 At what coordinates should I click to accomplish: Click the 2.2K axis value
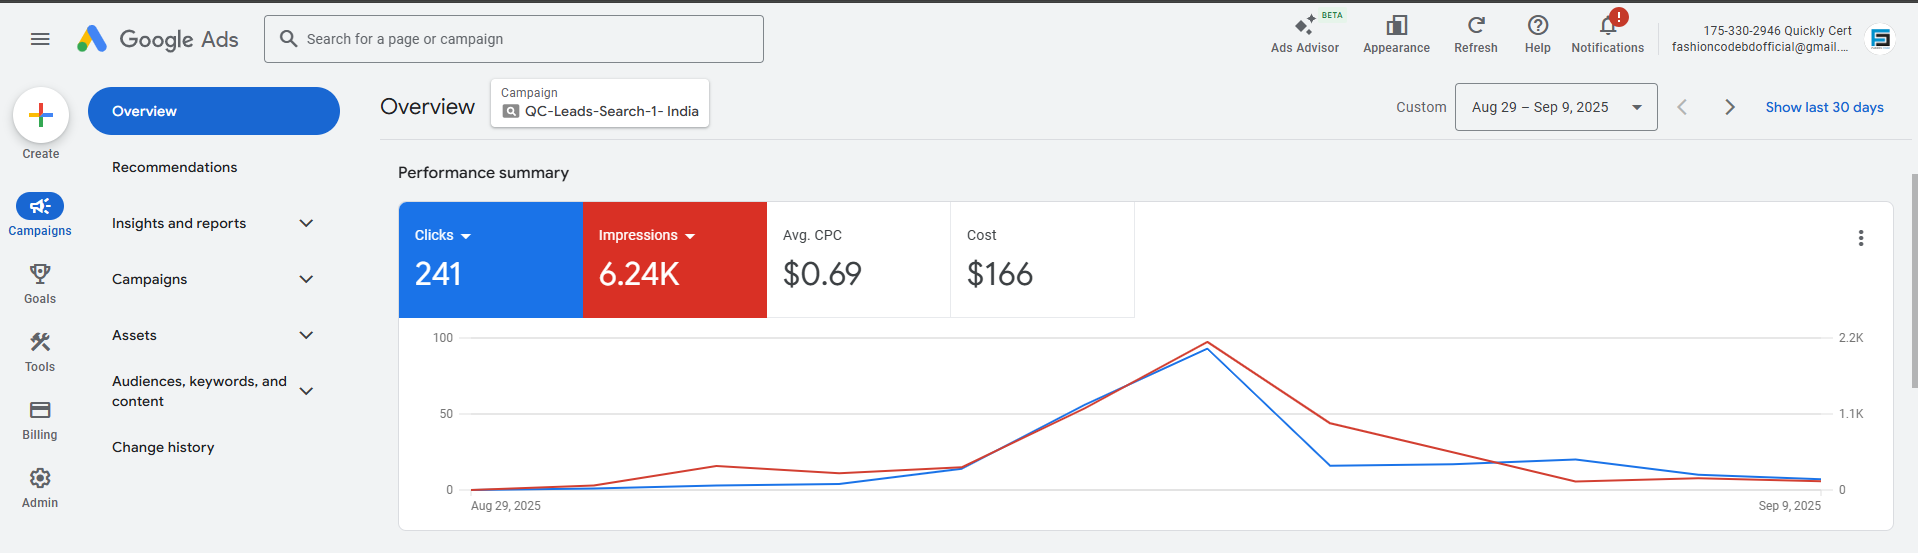coord(1851,338)
